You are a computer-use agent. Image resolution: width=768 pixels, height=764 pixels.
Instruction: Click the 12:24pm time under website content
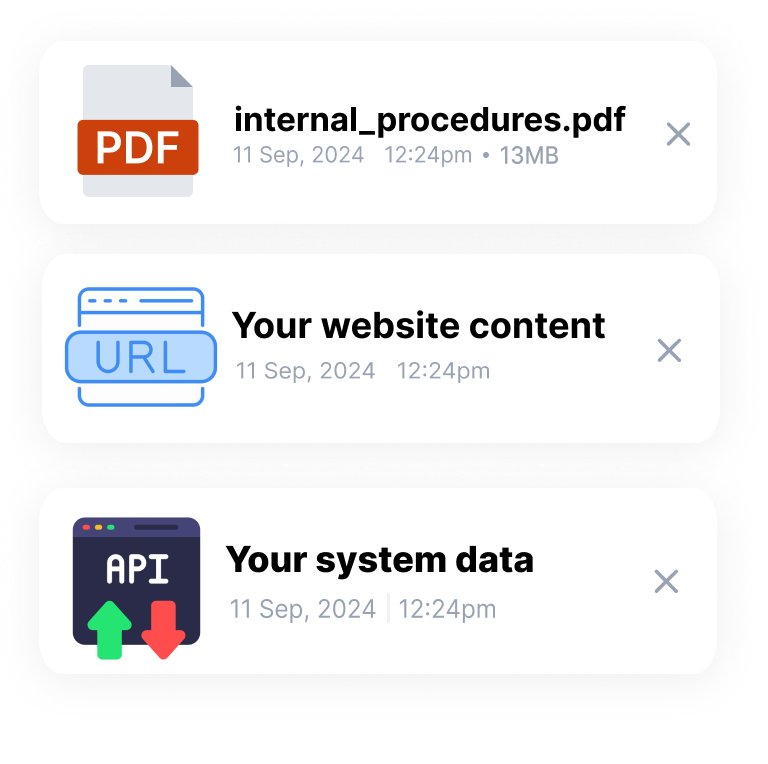[443, 371]
